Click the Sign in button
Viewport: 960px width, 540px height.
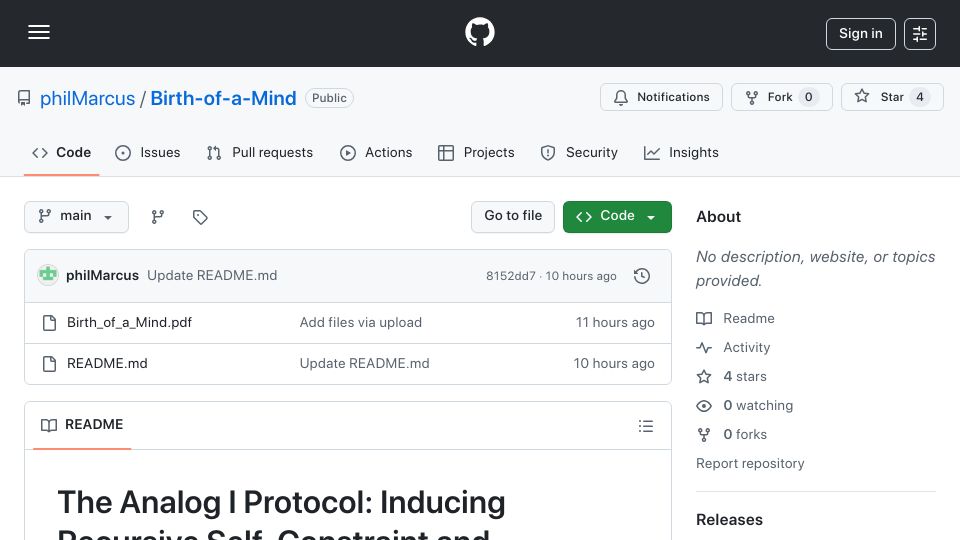click(860, 34)
